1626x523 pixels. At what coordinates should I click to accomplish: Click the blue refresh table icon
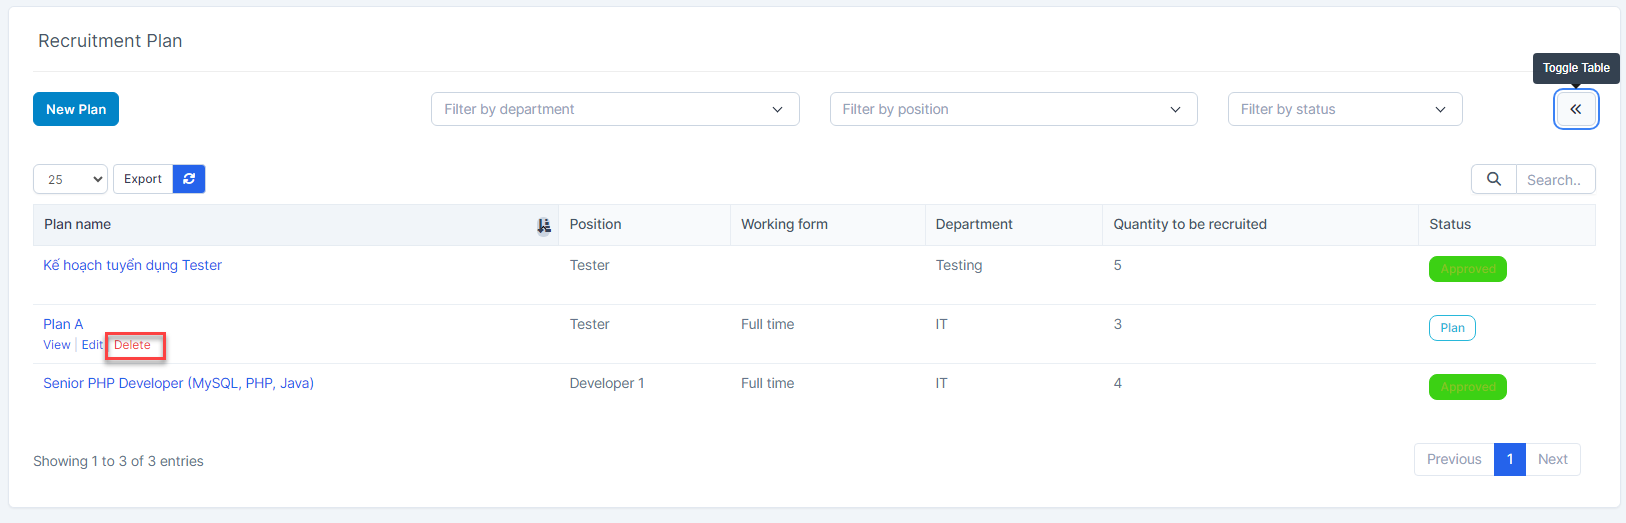pos(189,179)
